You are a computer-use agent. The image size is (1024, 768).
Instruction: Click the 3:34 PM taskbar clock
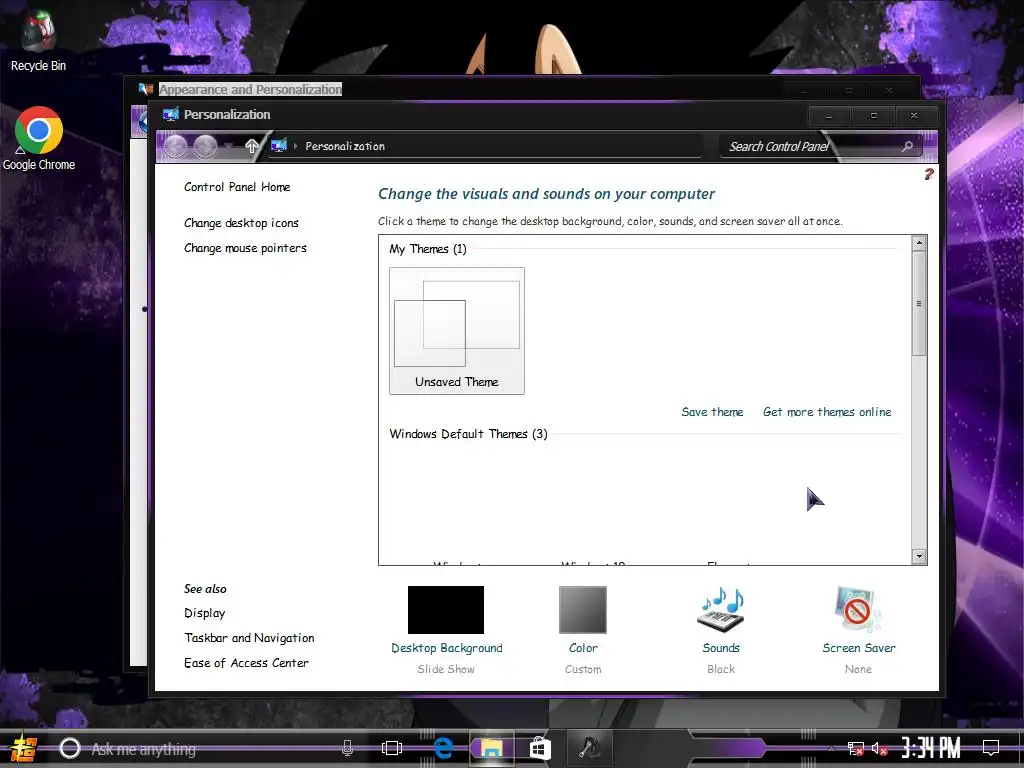point(931,748)
